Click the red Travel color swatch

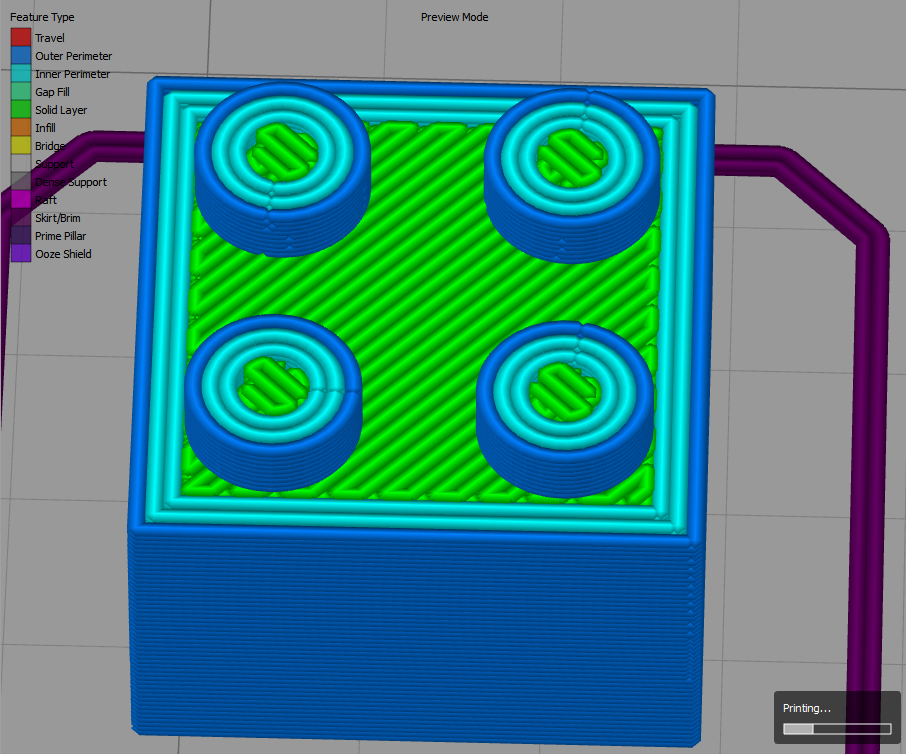[21, 38]
